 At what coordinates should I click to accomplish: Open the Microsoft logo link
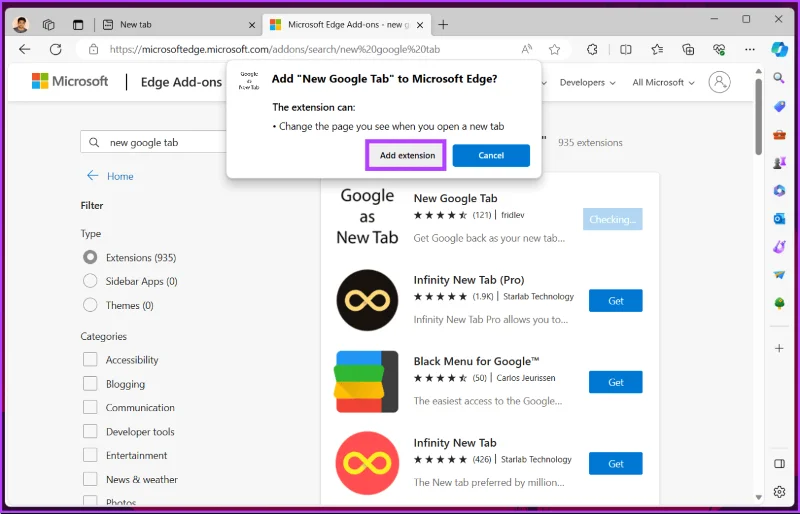pyautogui.click(x=70, y=81)
